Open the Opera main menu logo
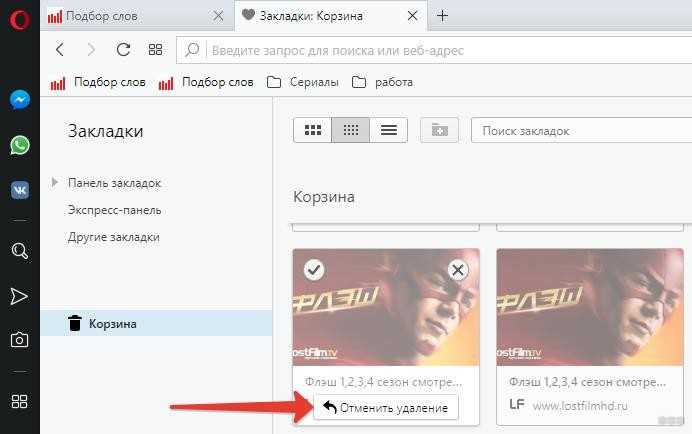The image size is (692, 434). [x=20, y=20]
